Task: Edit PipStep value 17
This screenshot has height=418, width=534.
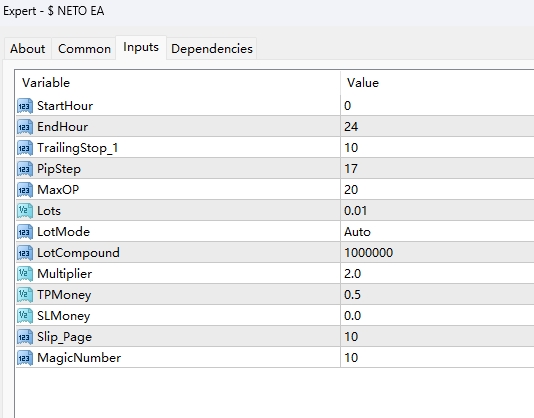Action: 437,169
